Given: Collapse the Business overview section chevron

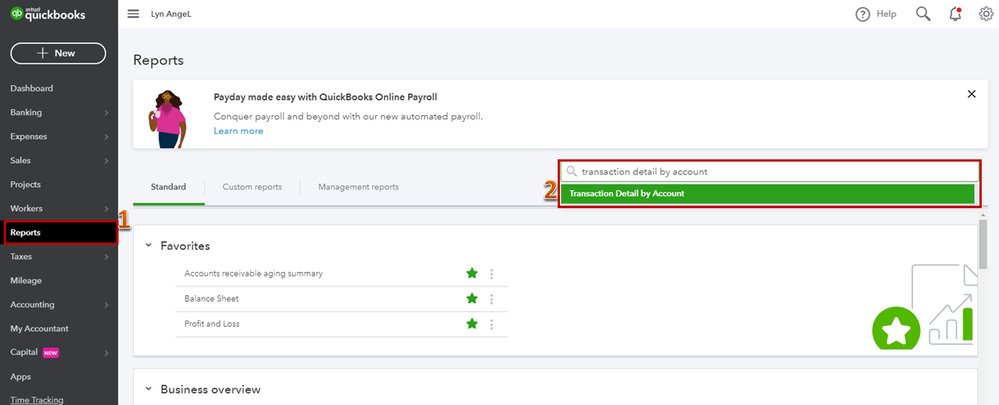Looking at the screenshot, I should tap(148, 388).
